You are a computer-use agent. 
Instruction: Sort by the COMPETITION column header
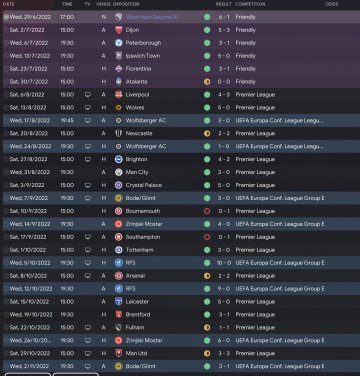click(x=250, y=4)
